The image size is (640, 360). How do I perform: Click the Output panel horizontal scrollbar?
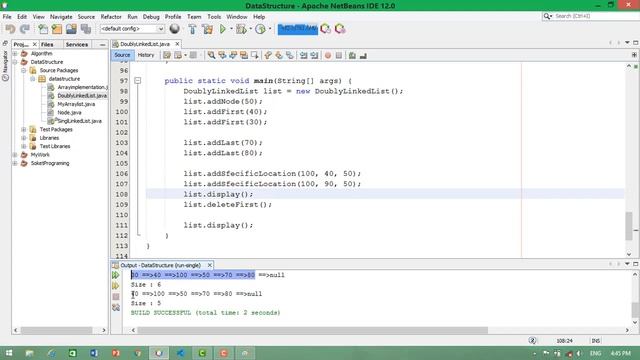pyautogui.click(x=312, y=330)
